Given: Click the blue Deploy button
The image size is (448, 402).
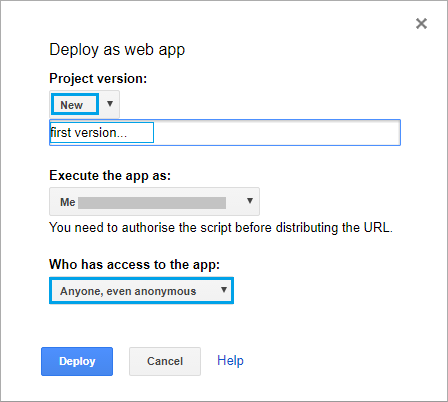Looking at the screenshot, I should tap(77, 361).
